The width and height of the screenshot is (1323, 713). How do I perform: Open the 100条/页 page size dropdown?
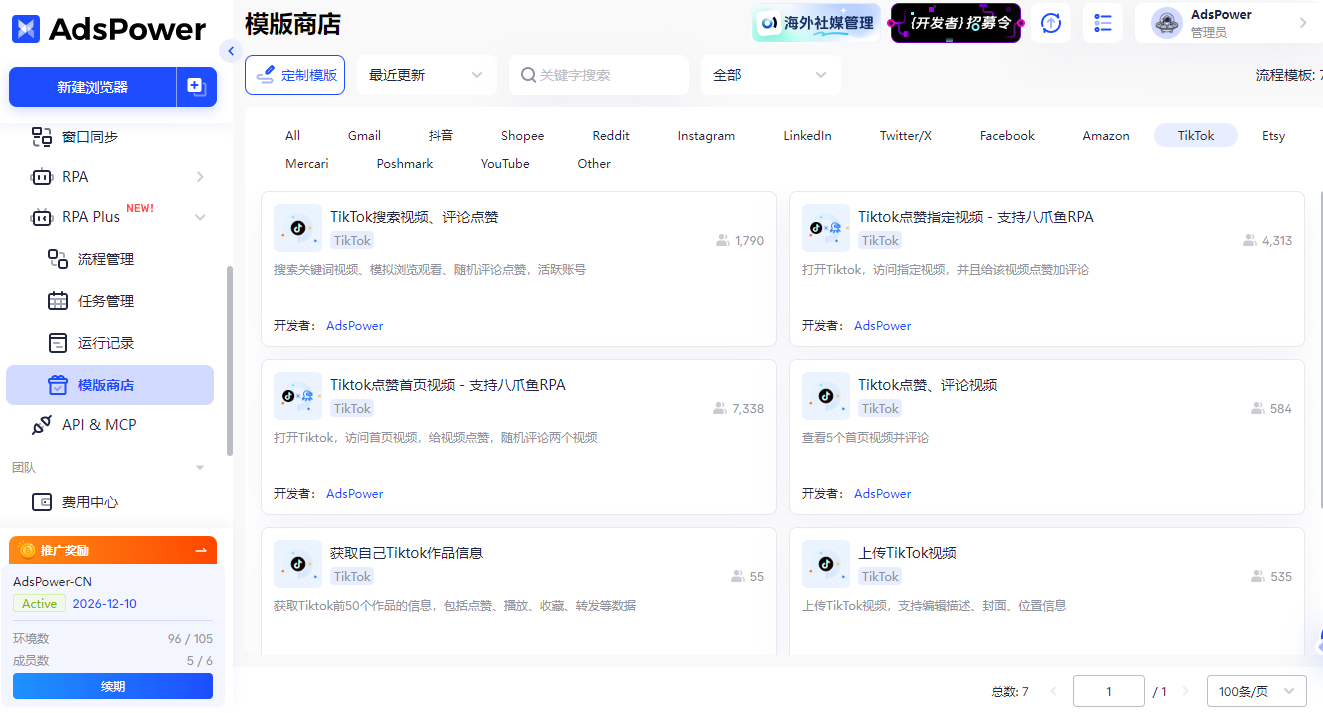coord(1256,690)
